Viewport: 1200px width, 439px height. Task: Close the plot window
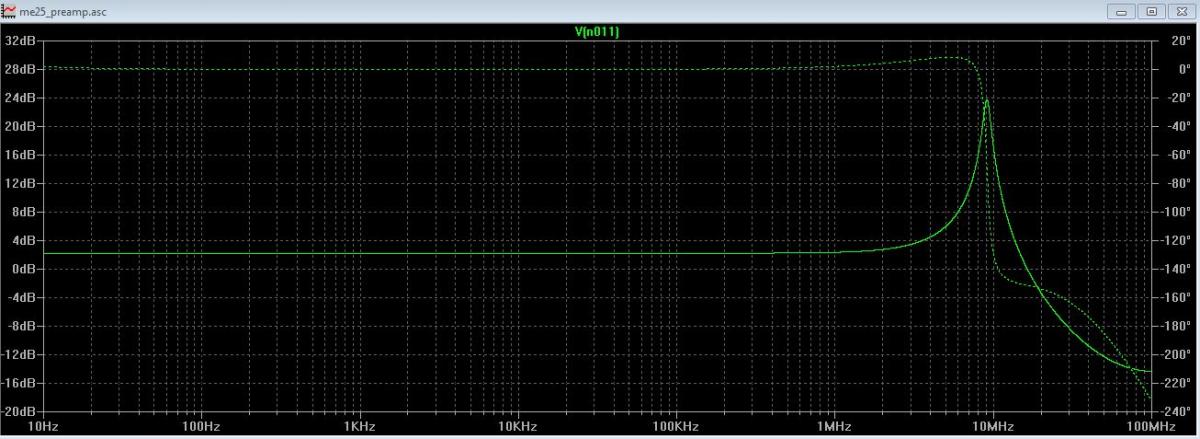[x=1180, y=11]
